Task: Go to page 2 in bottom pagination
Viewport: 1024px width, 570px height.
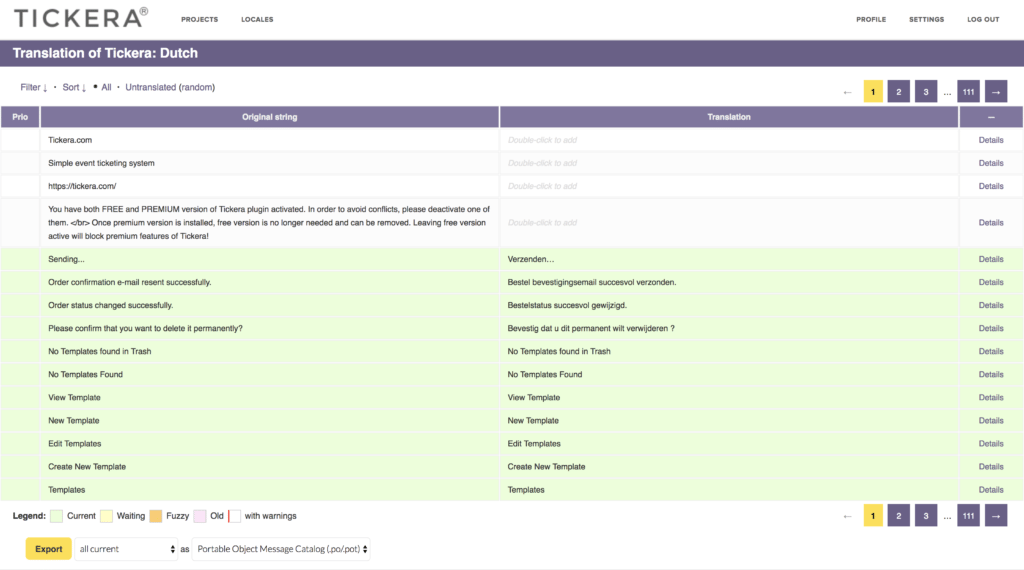Action: [899, 516]
